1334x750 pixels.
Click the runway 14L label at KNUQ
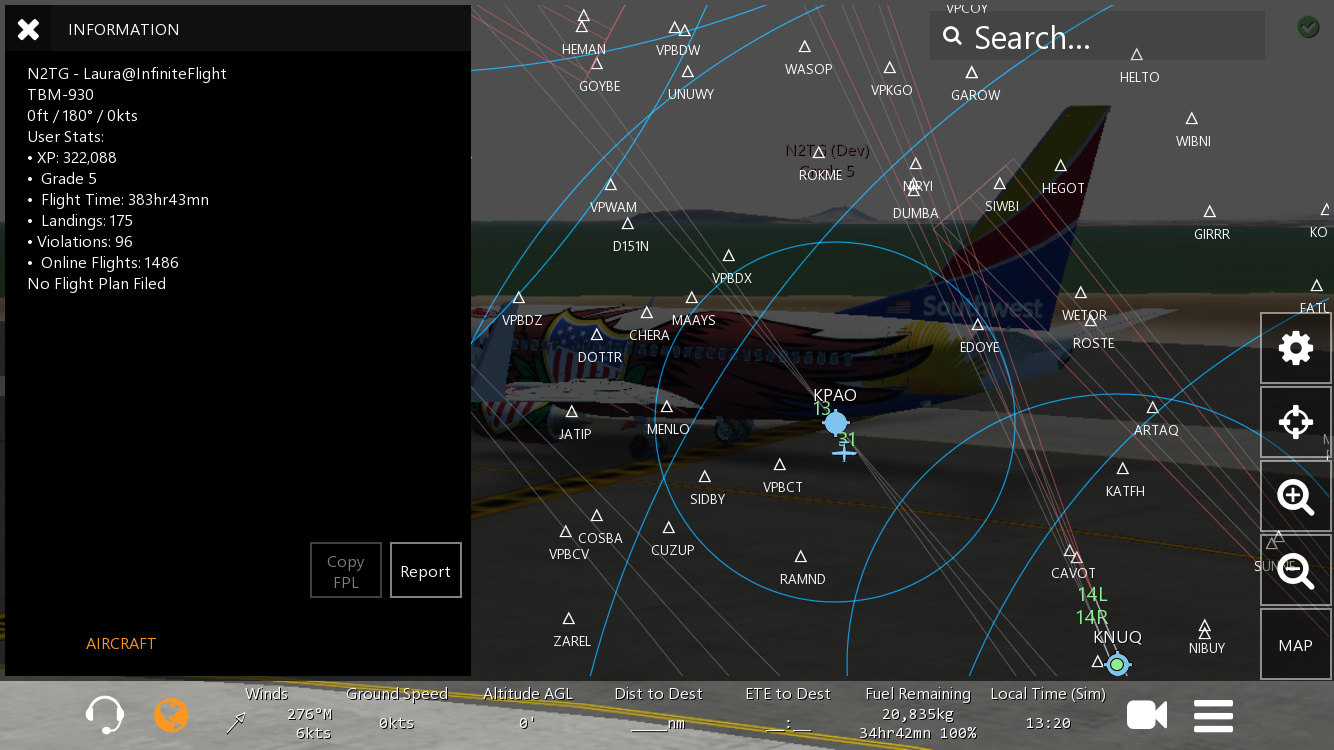1092,595
